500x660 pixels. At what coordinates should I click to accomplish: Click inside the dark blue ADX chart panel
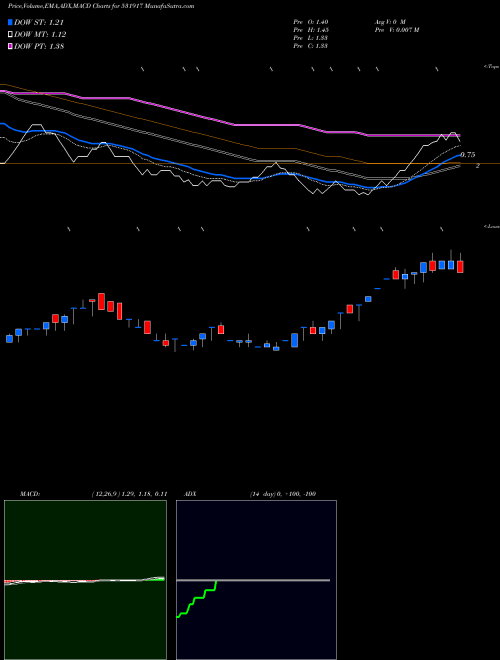click(x=256, y=580)
